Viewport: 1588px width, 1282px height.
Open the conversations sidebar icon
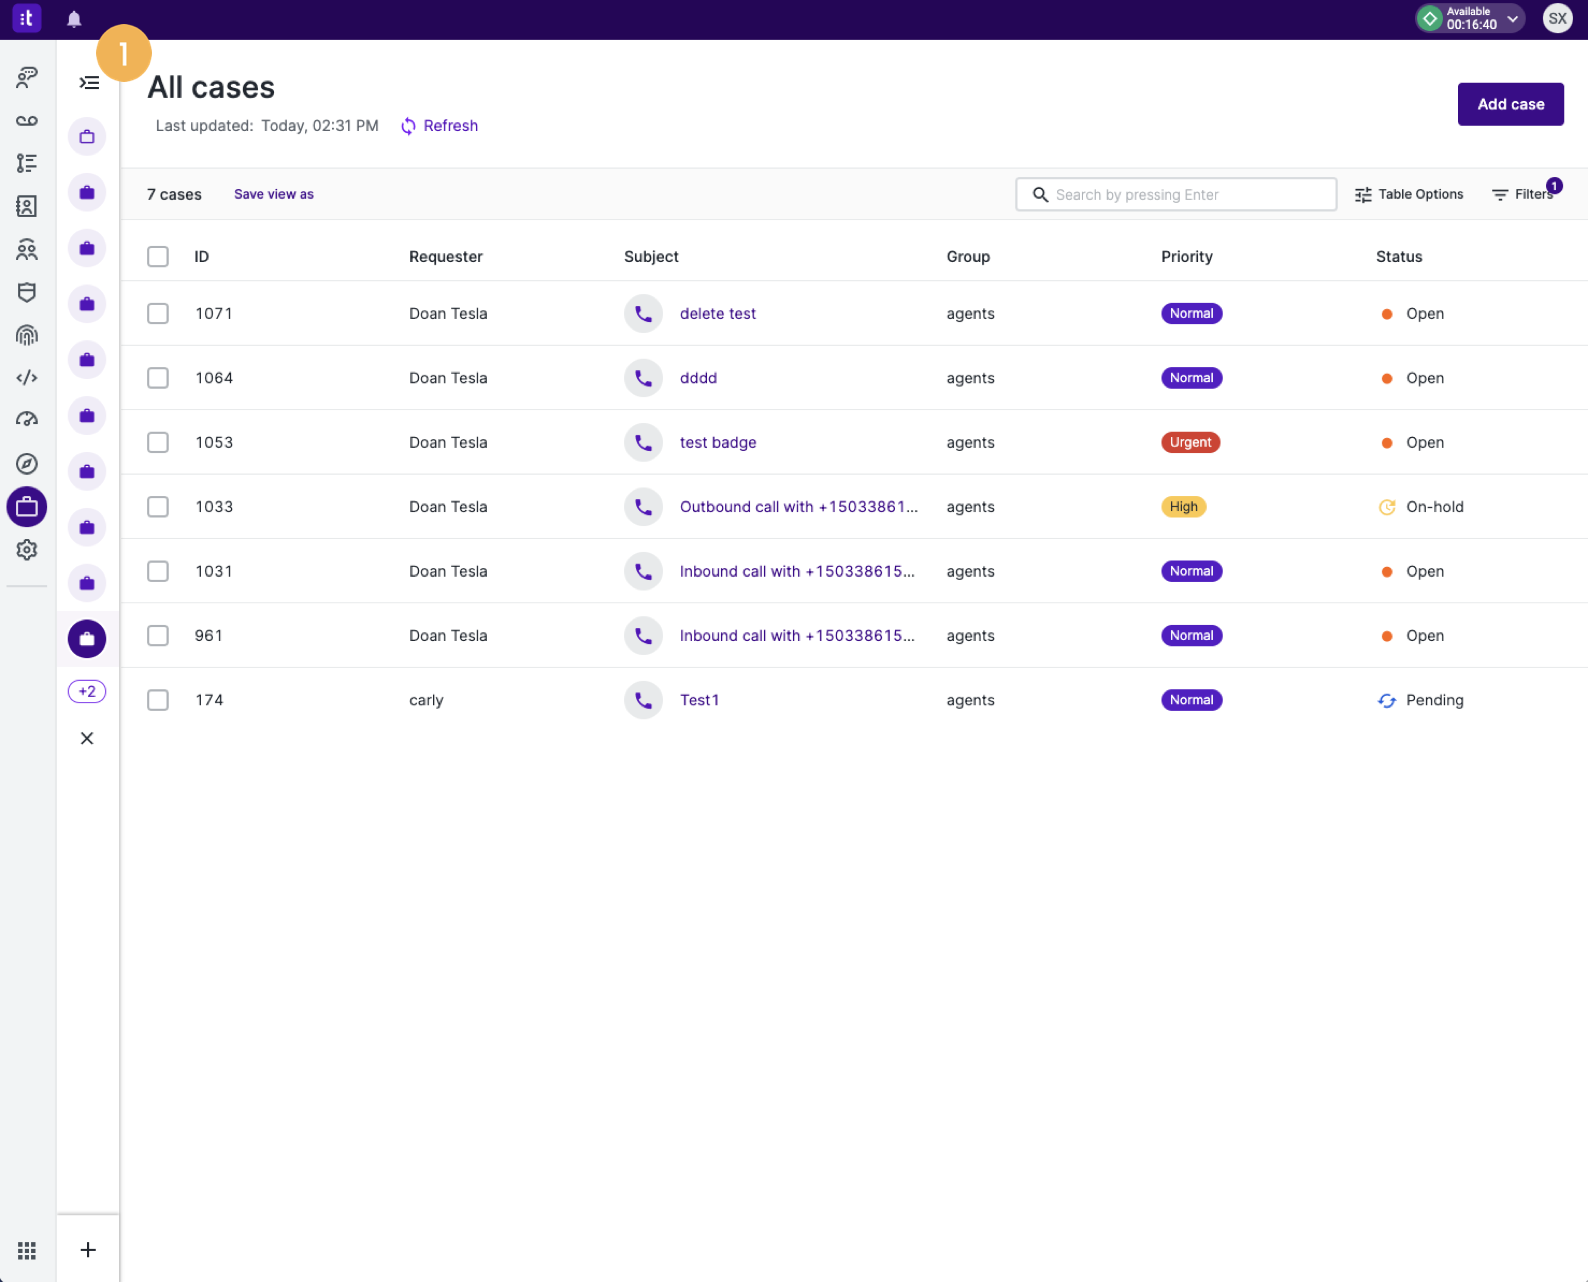pos(27,77)
